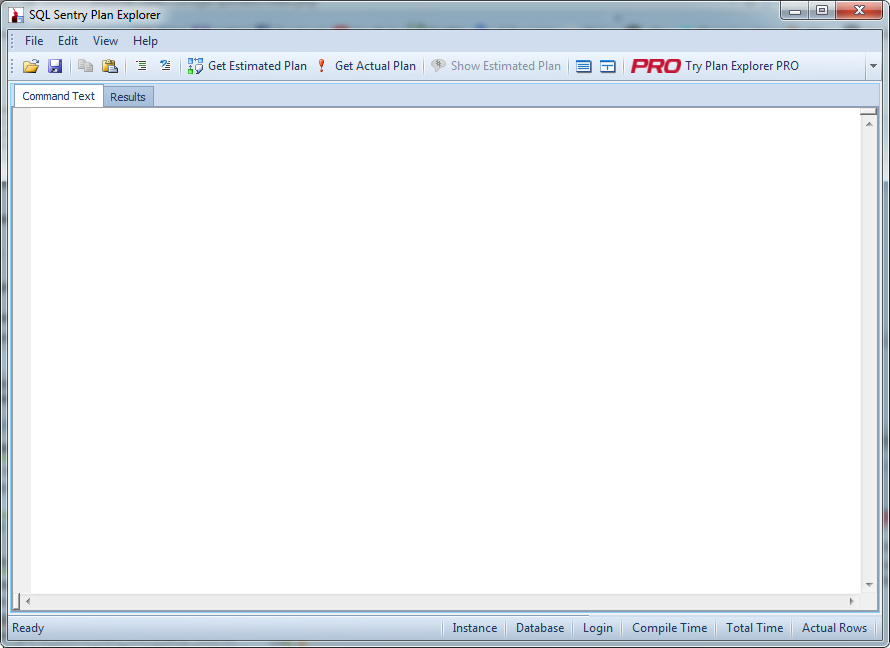Open the File menu
This screenshot has width=890, height=648.
34,41
